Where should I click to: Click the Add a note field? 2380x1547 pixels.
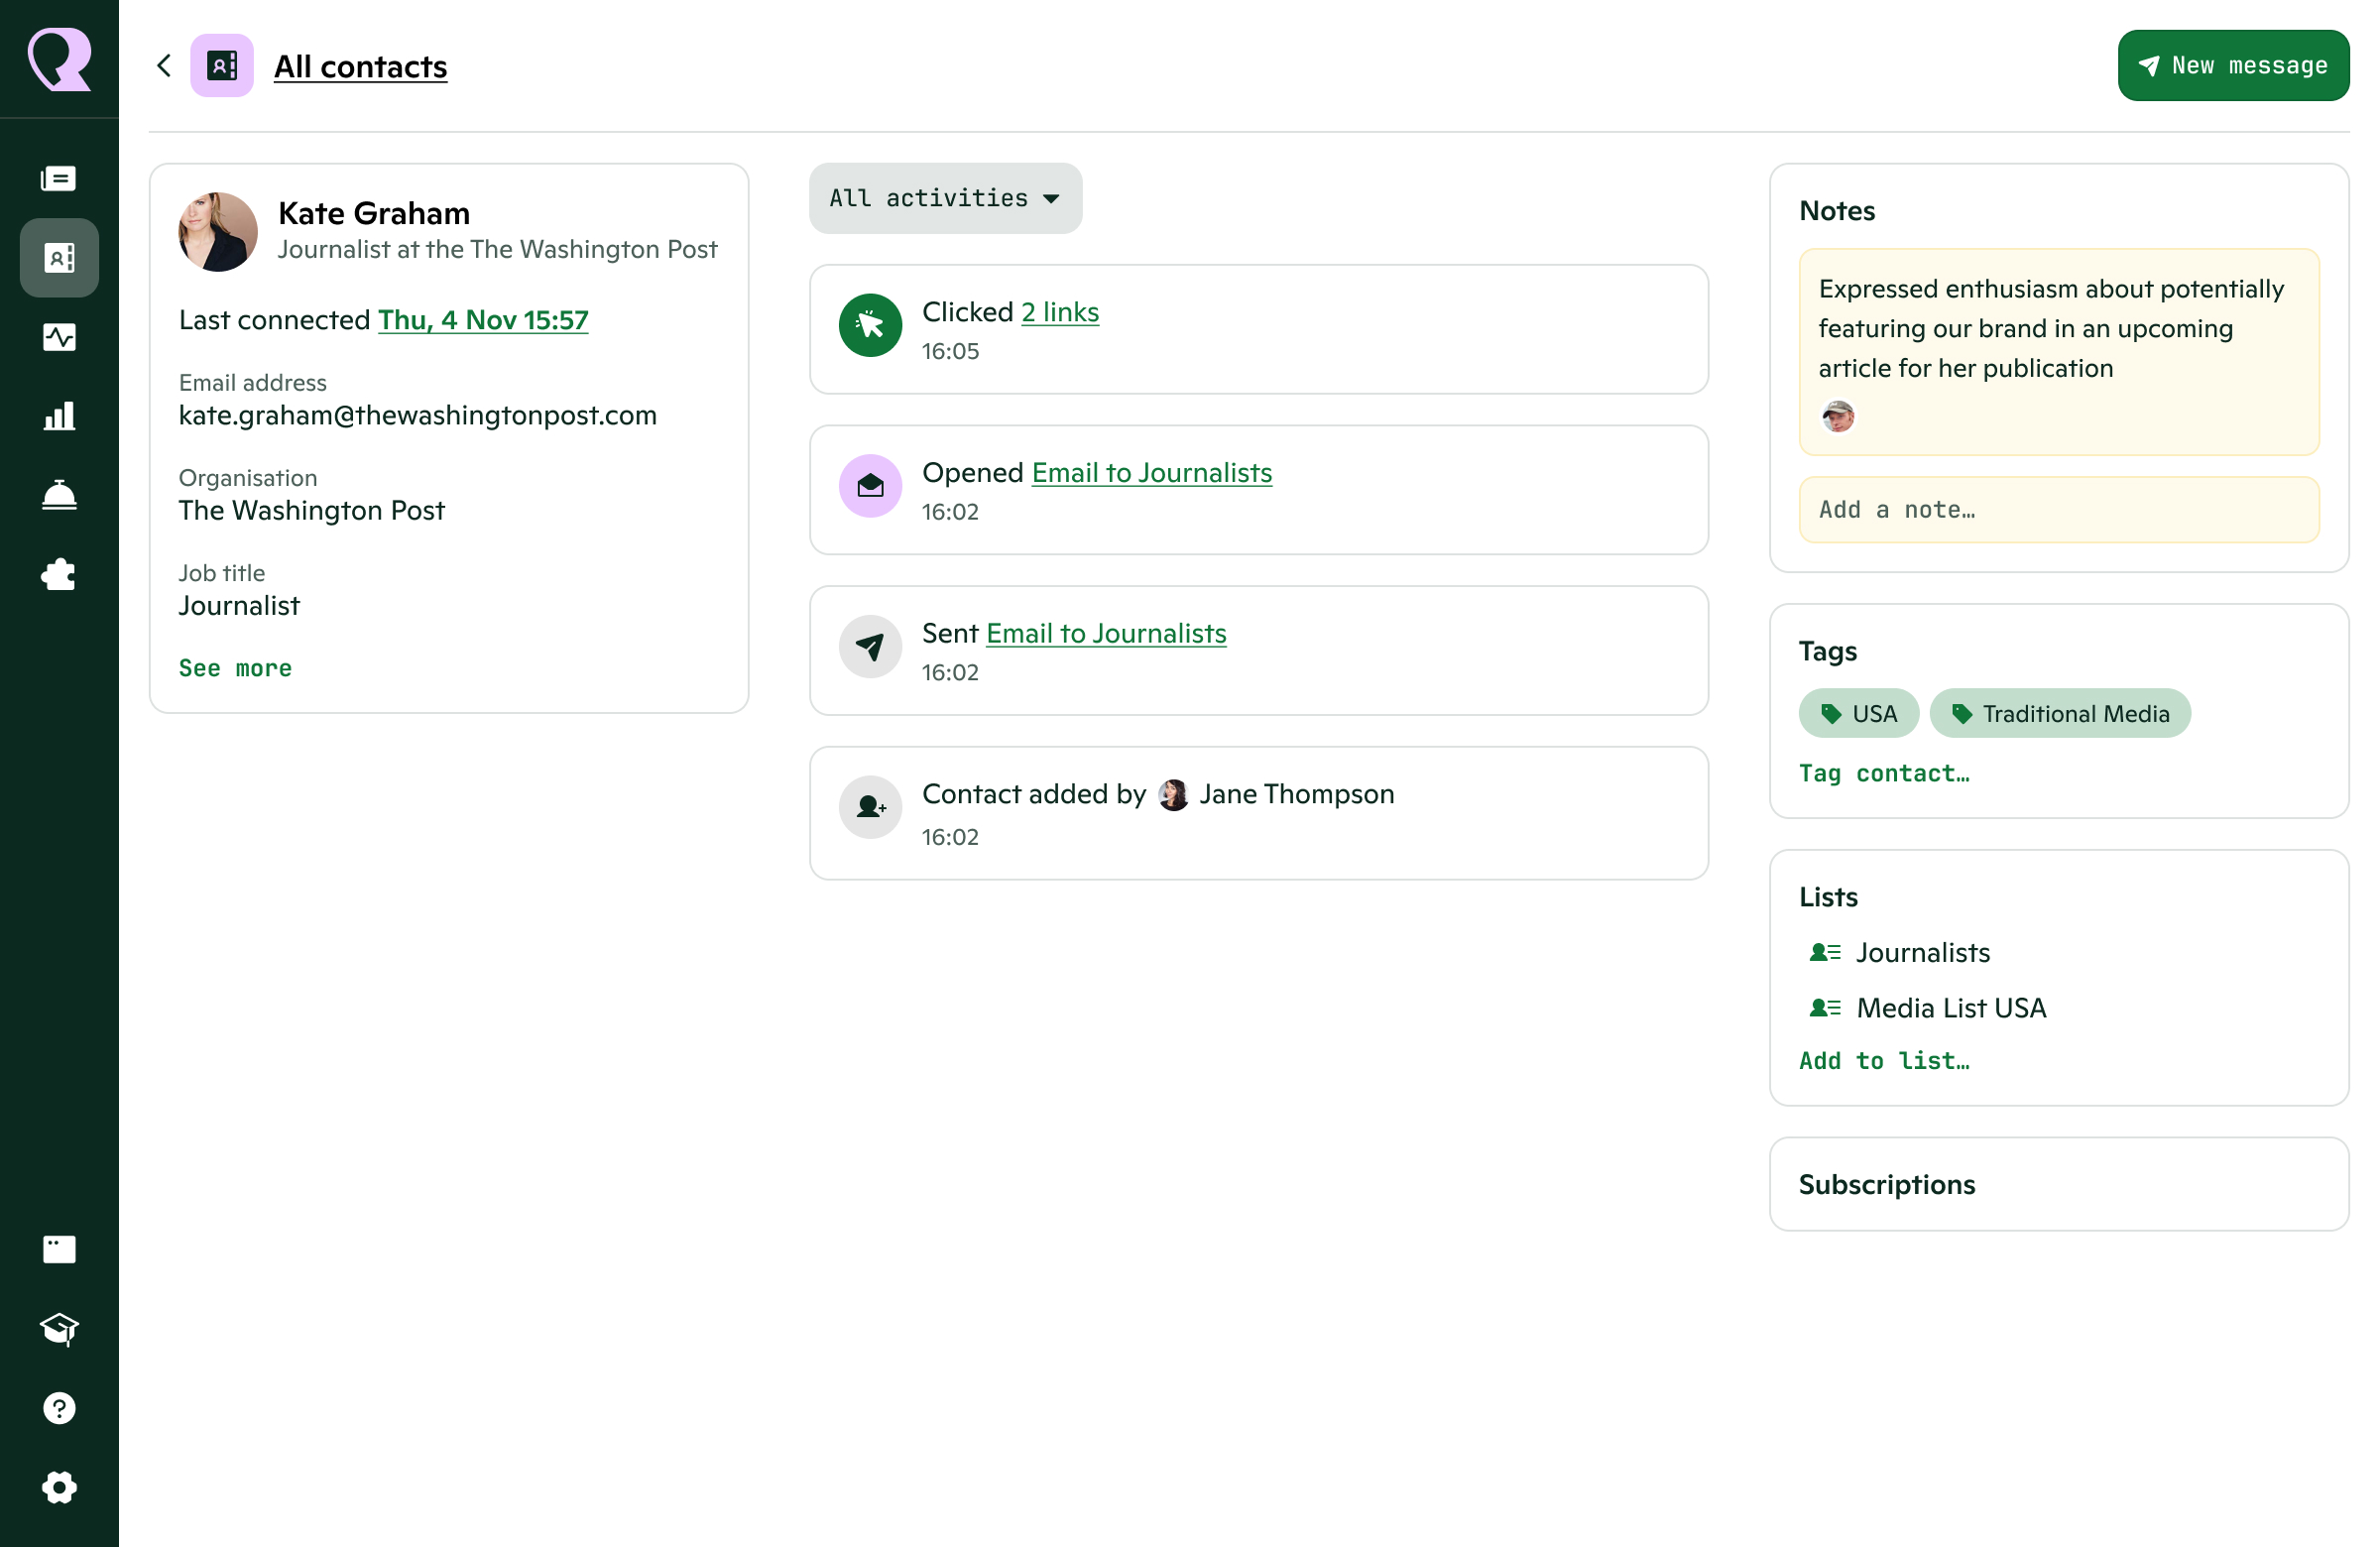(x=2058, y=510)
